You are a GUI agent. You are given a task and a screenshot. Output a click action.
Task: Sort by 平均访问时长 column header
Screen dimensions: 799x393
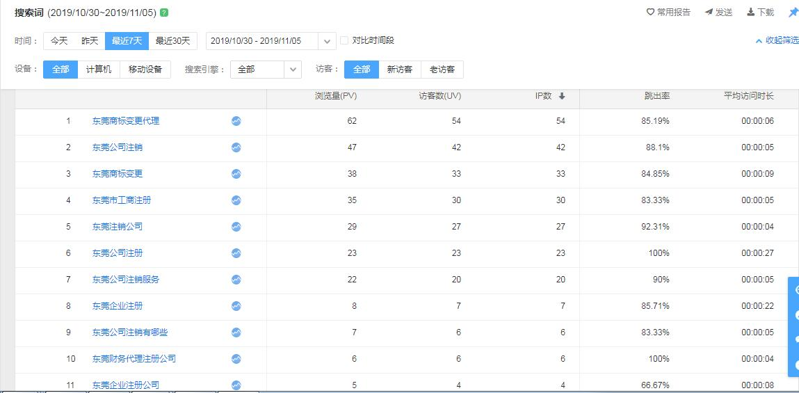tap(749, 96)
